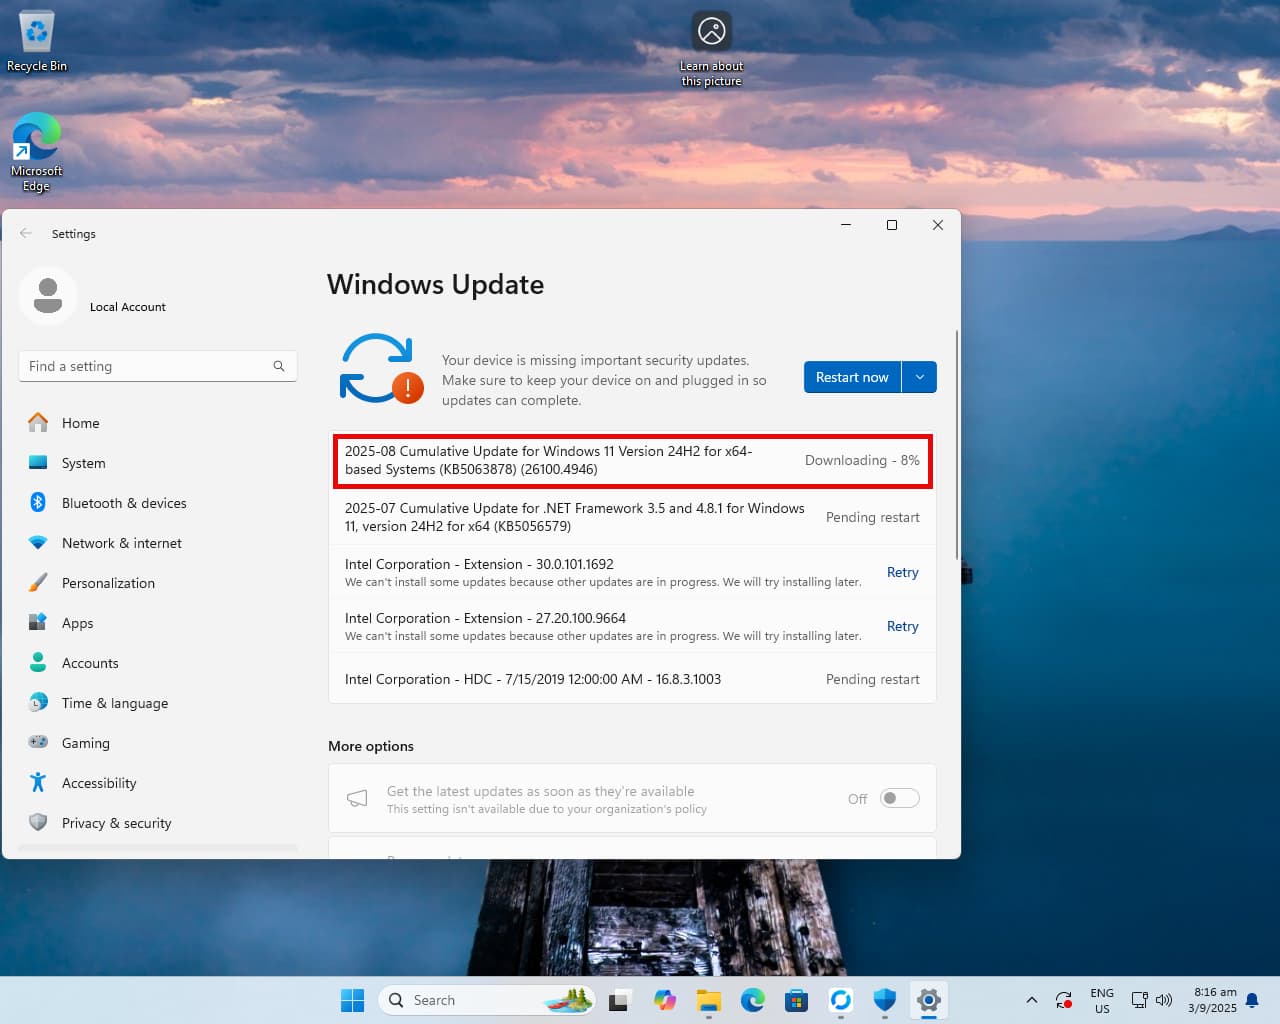Image resolution: width=1280 pixels, height=1024 pixels.
Task: Click the Find a setting search box
Action: [x=158, y=366]
